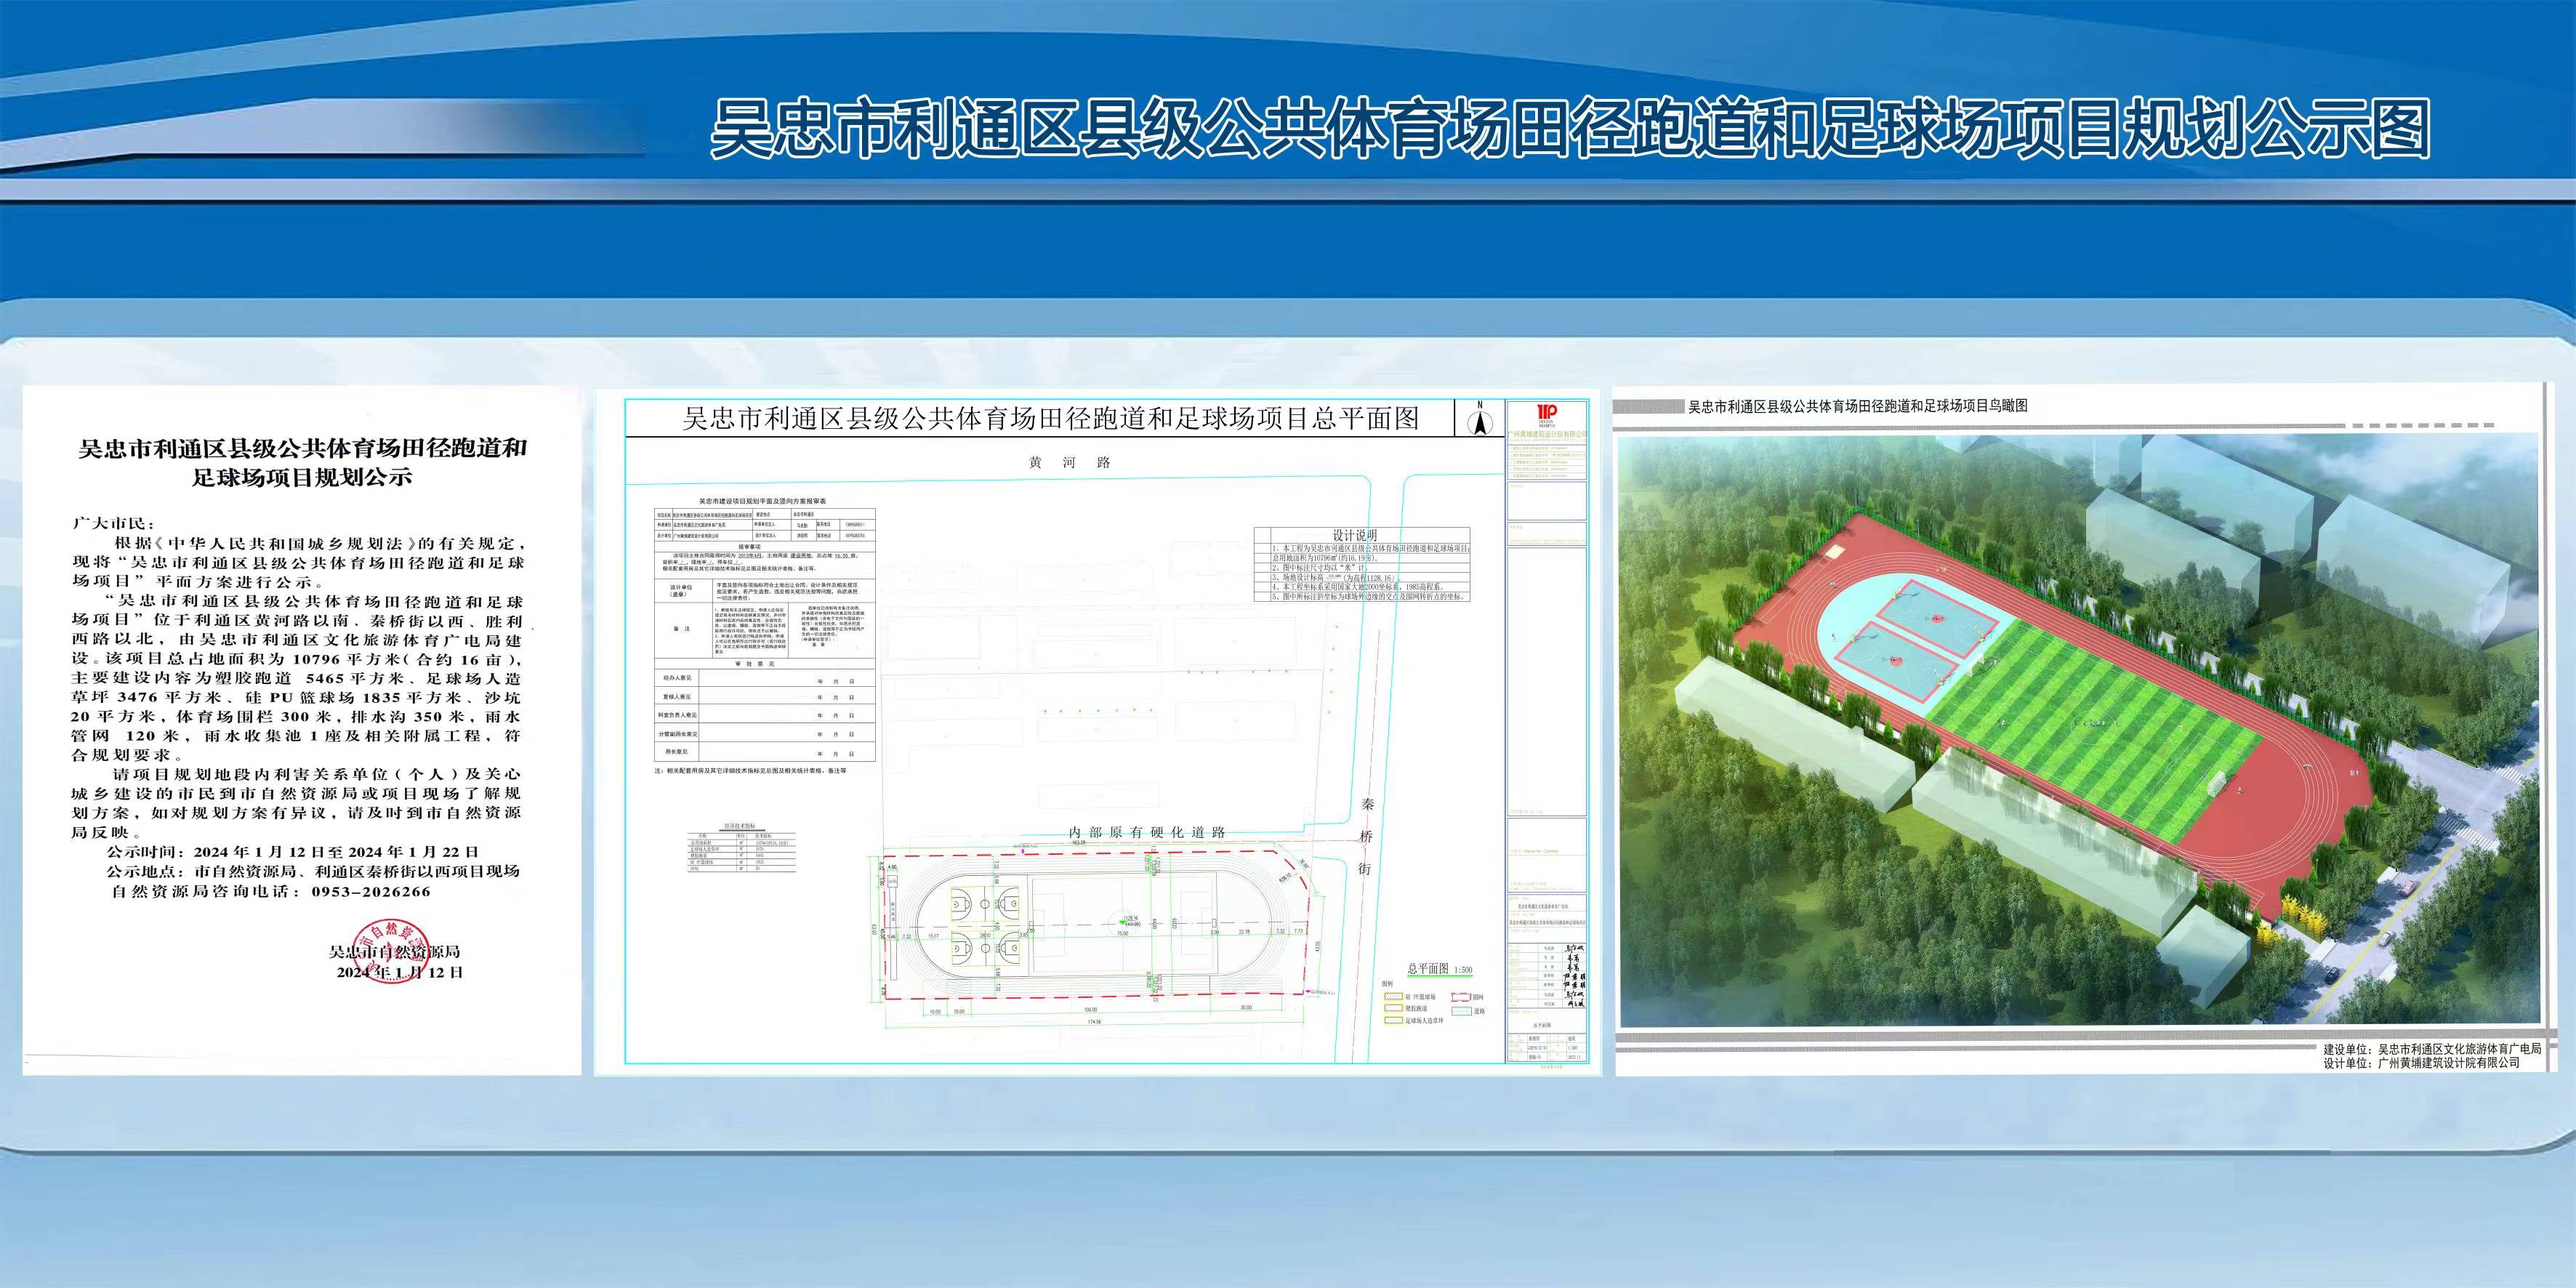Click the footnote starting with 注:相关配套用房
Screen dimensions: 2576x1288
tap(751, 771)
